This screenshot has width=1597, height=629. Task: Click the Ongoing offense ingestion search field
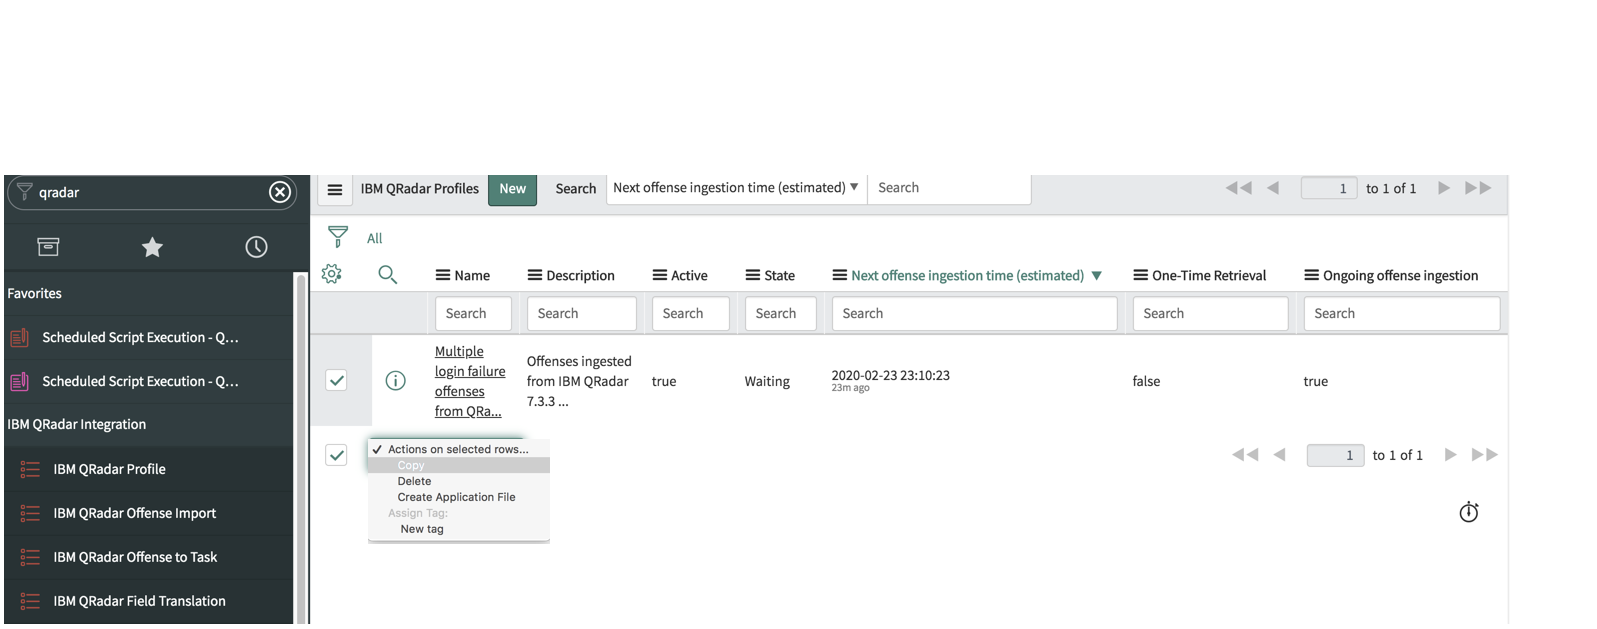pyautogui.click(x=1402, y=313)
